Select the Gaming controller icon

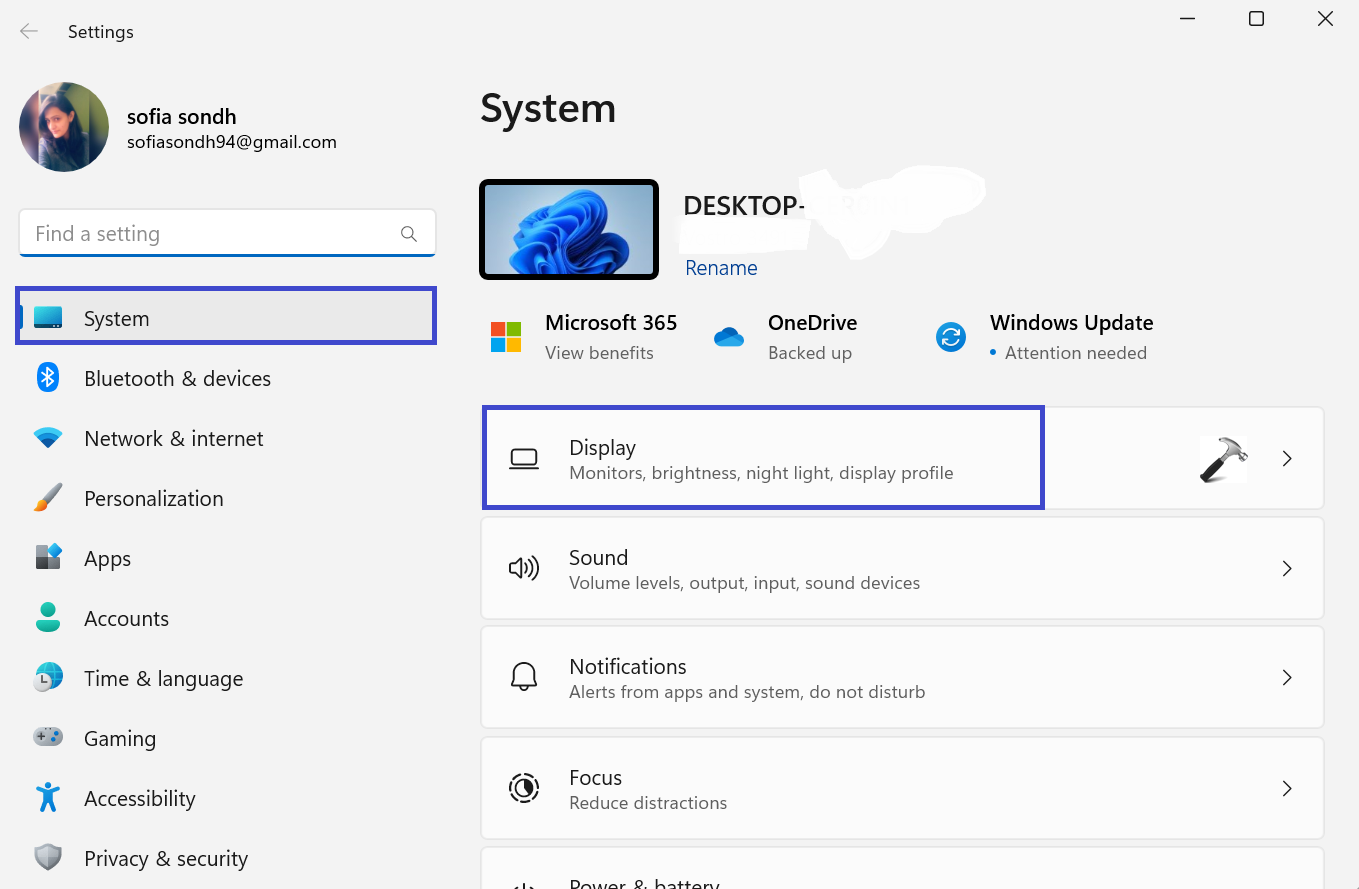[x=48, y=738]
